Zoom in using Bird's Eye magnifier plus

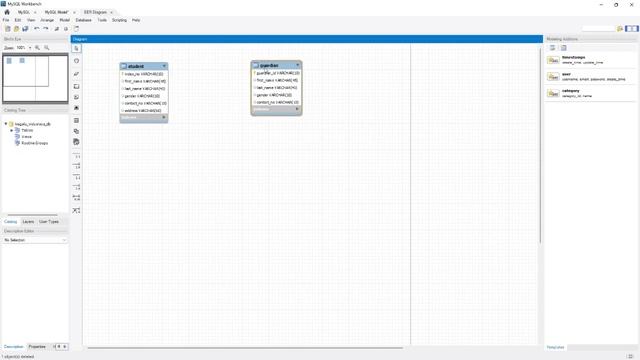pos(38,48)
